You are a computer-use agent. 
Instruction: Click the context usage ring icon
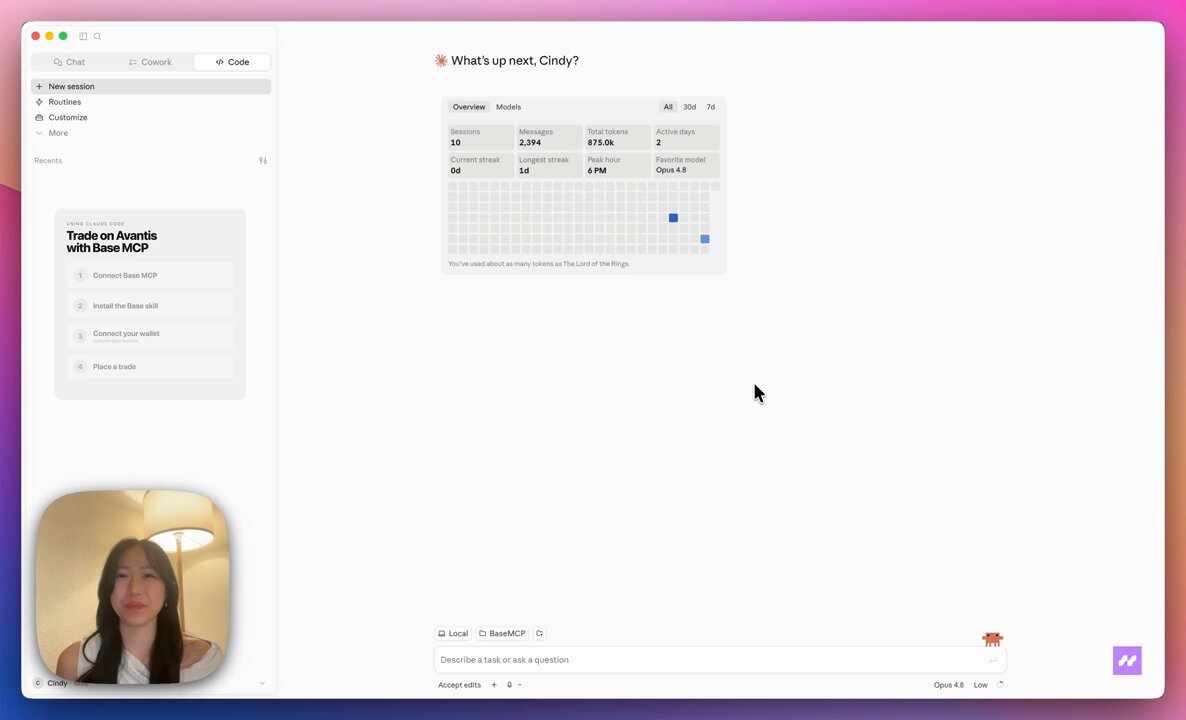pyautogui.click(x=1000, y=685)
